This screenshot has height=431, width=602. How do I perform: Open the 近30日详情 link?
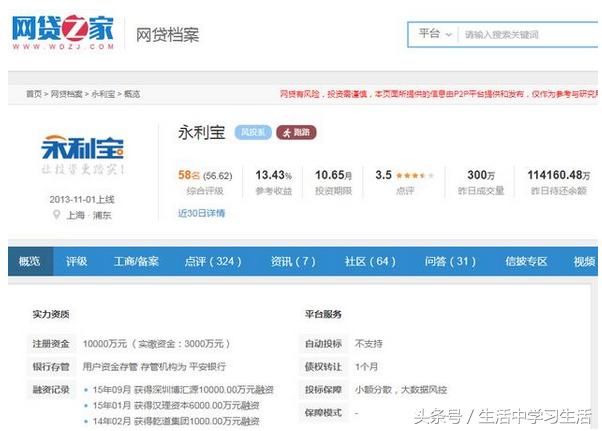coord(201,213)
